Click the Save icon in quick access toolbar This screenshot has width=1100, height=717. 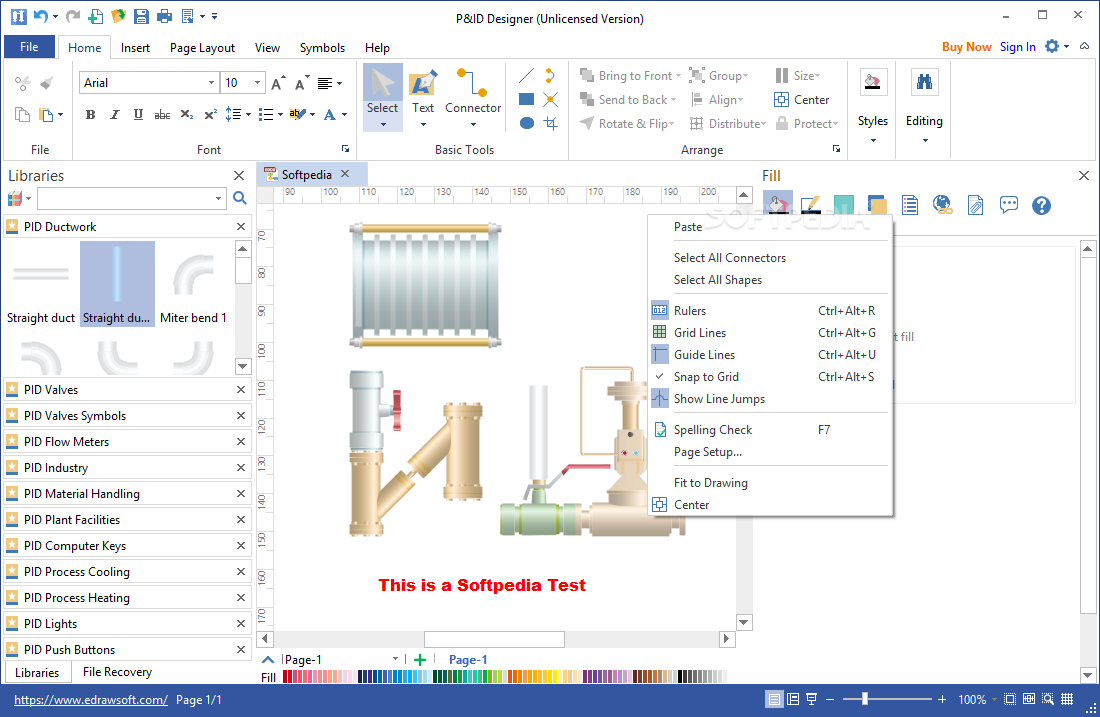141,16
